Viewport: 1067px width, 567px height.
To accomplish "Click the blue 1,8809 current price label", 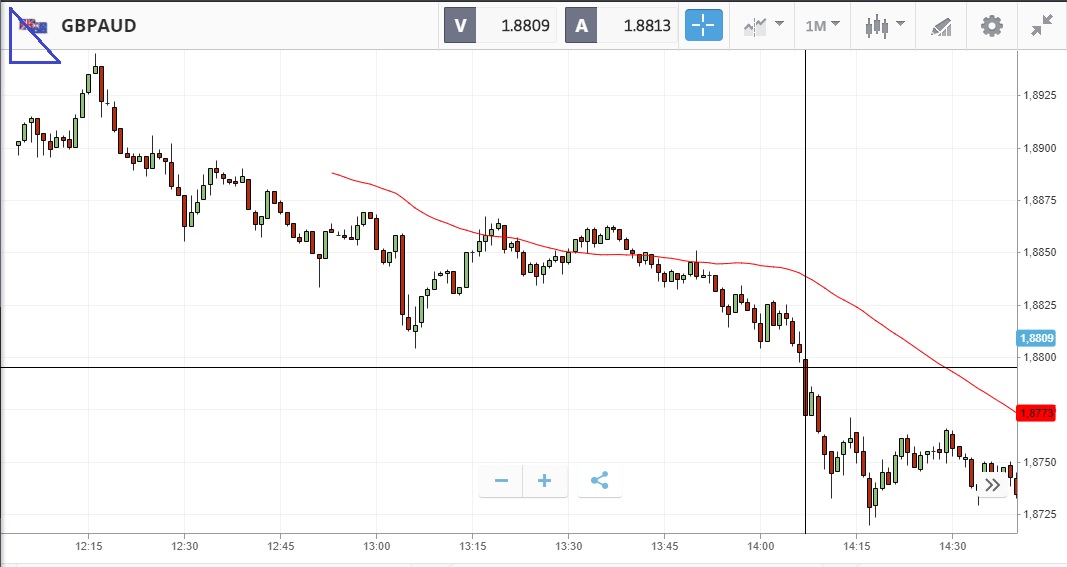I will (1036, 338).
